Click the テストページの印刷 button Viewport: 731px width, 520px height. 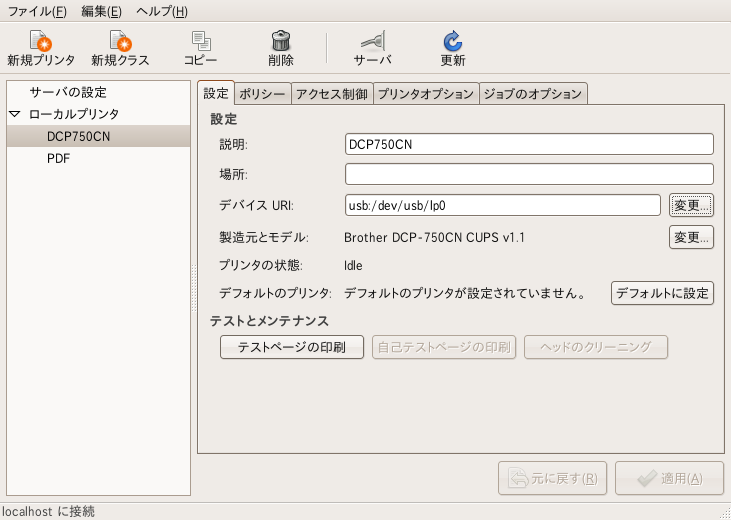coord(292,347)
